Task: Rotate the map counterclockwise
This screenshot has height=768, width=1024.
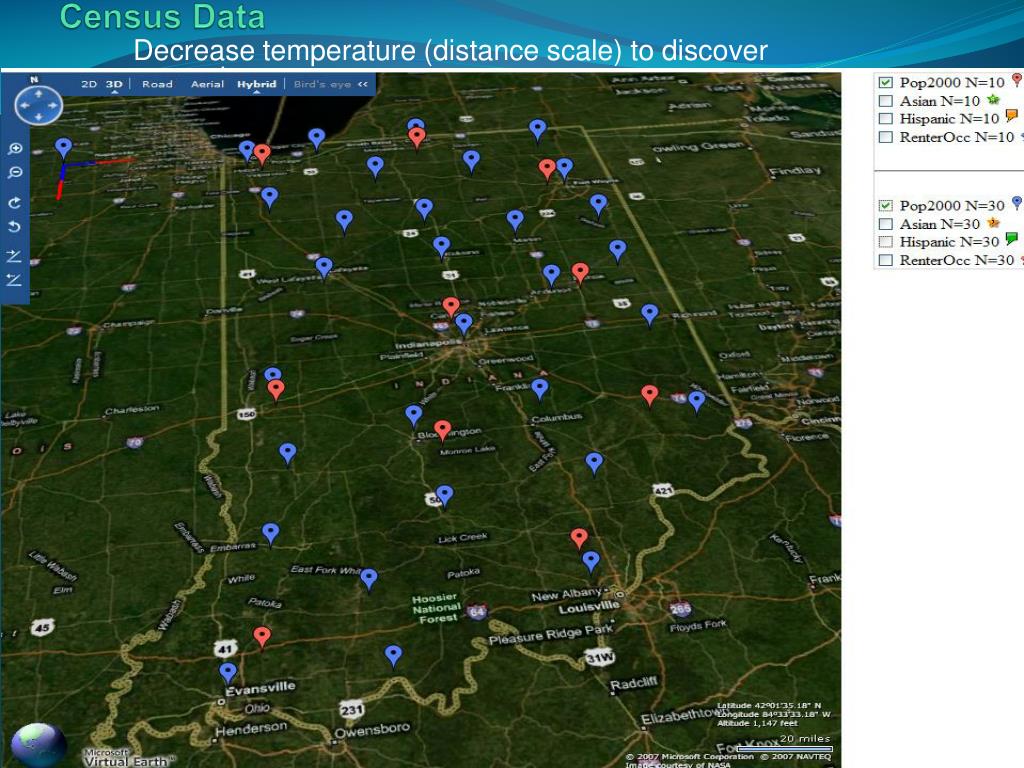Action: point(15,226)
